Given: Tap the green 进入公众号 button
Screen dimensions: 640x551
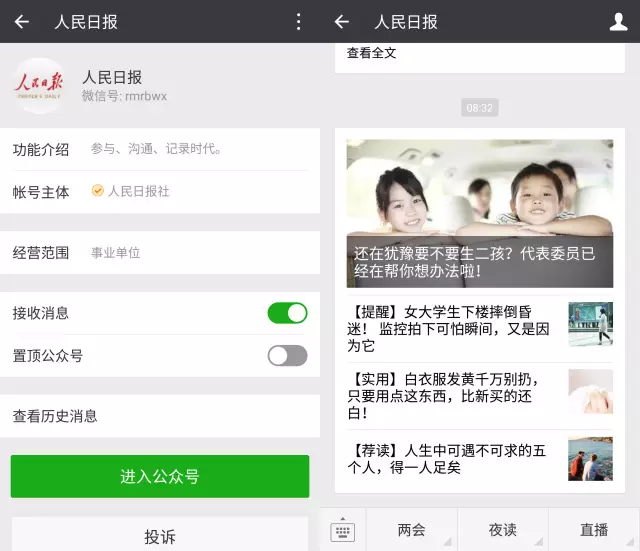Looking at the screenshot, I should click(x=160, y=476).
